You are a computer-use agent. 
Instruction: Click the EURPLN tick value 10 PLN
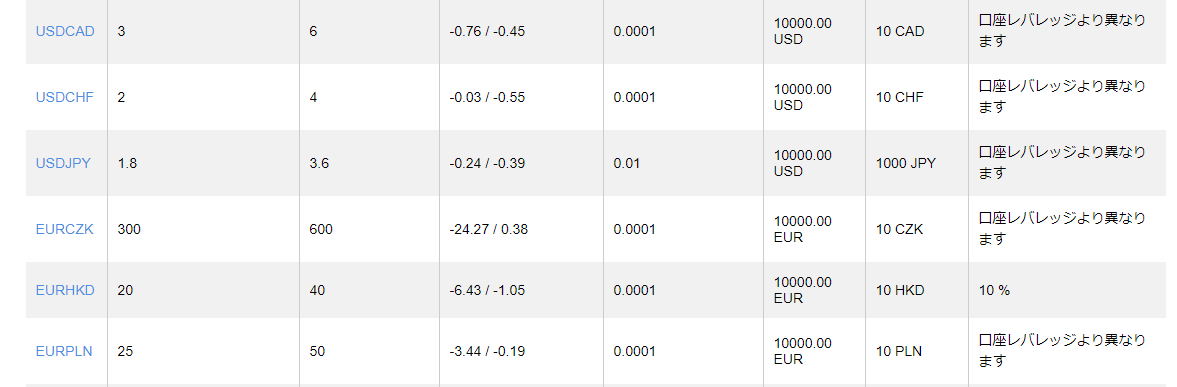pyautogui.click(x=899, y=350)
